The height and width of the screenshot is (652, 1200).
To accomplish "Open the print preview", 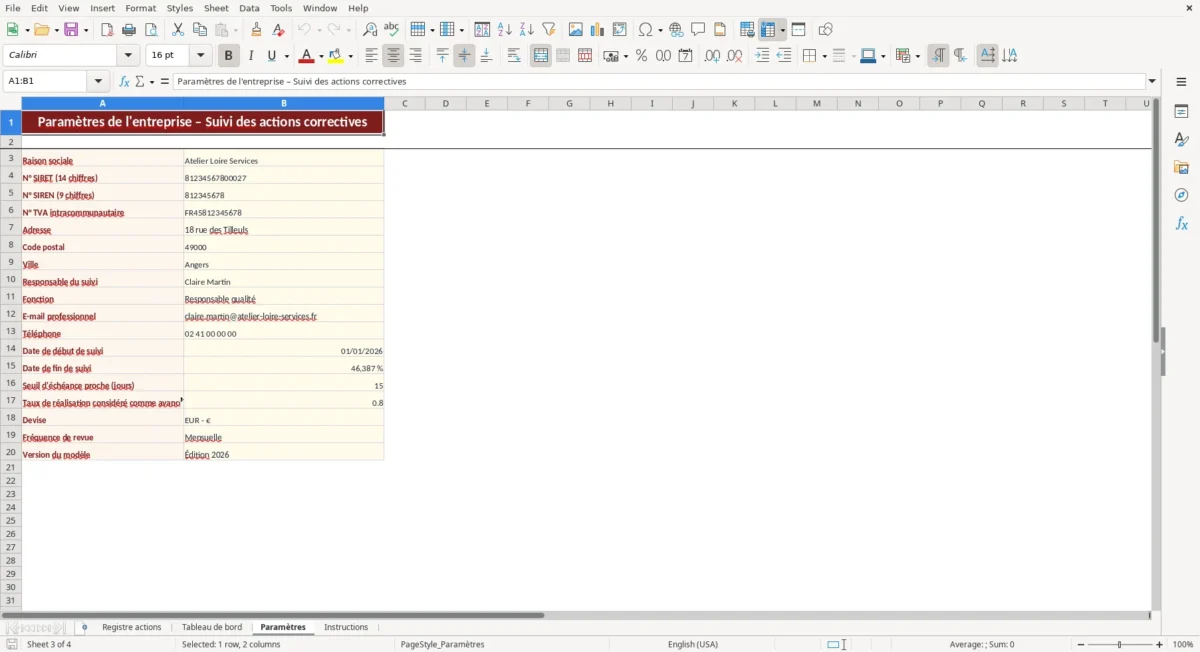I will click(x=151, y=30).
